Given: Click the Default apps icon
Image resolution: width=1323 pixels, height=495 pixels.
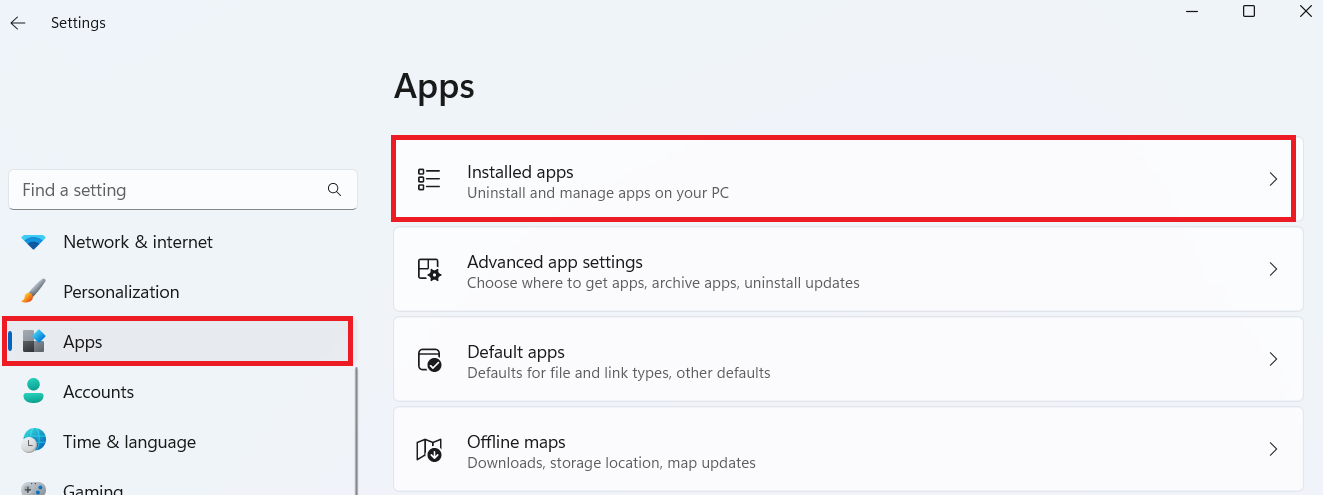Looking at the screenshot, I should (x=429, y=360).
